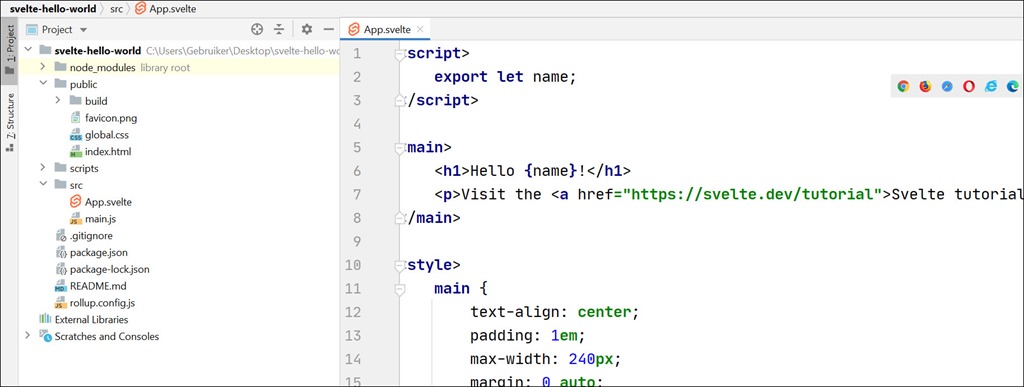
Task: Collapse all with the Project toolbar icon
Action: pos(279,29)
